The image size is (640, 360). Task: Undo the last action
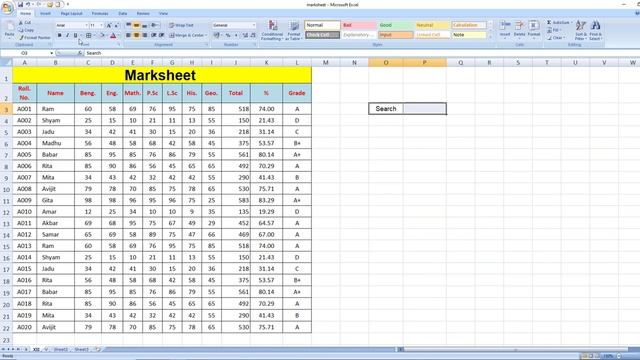pos(28,4)
